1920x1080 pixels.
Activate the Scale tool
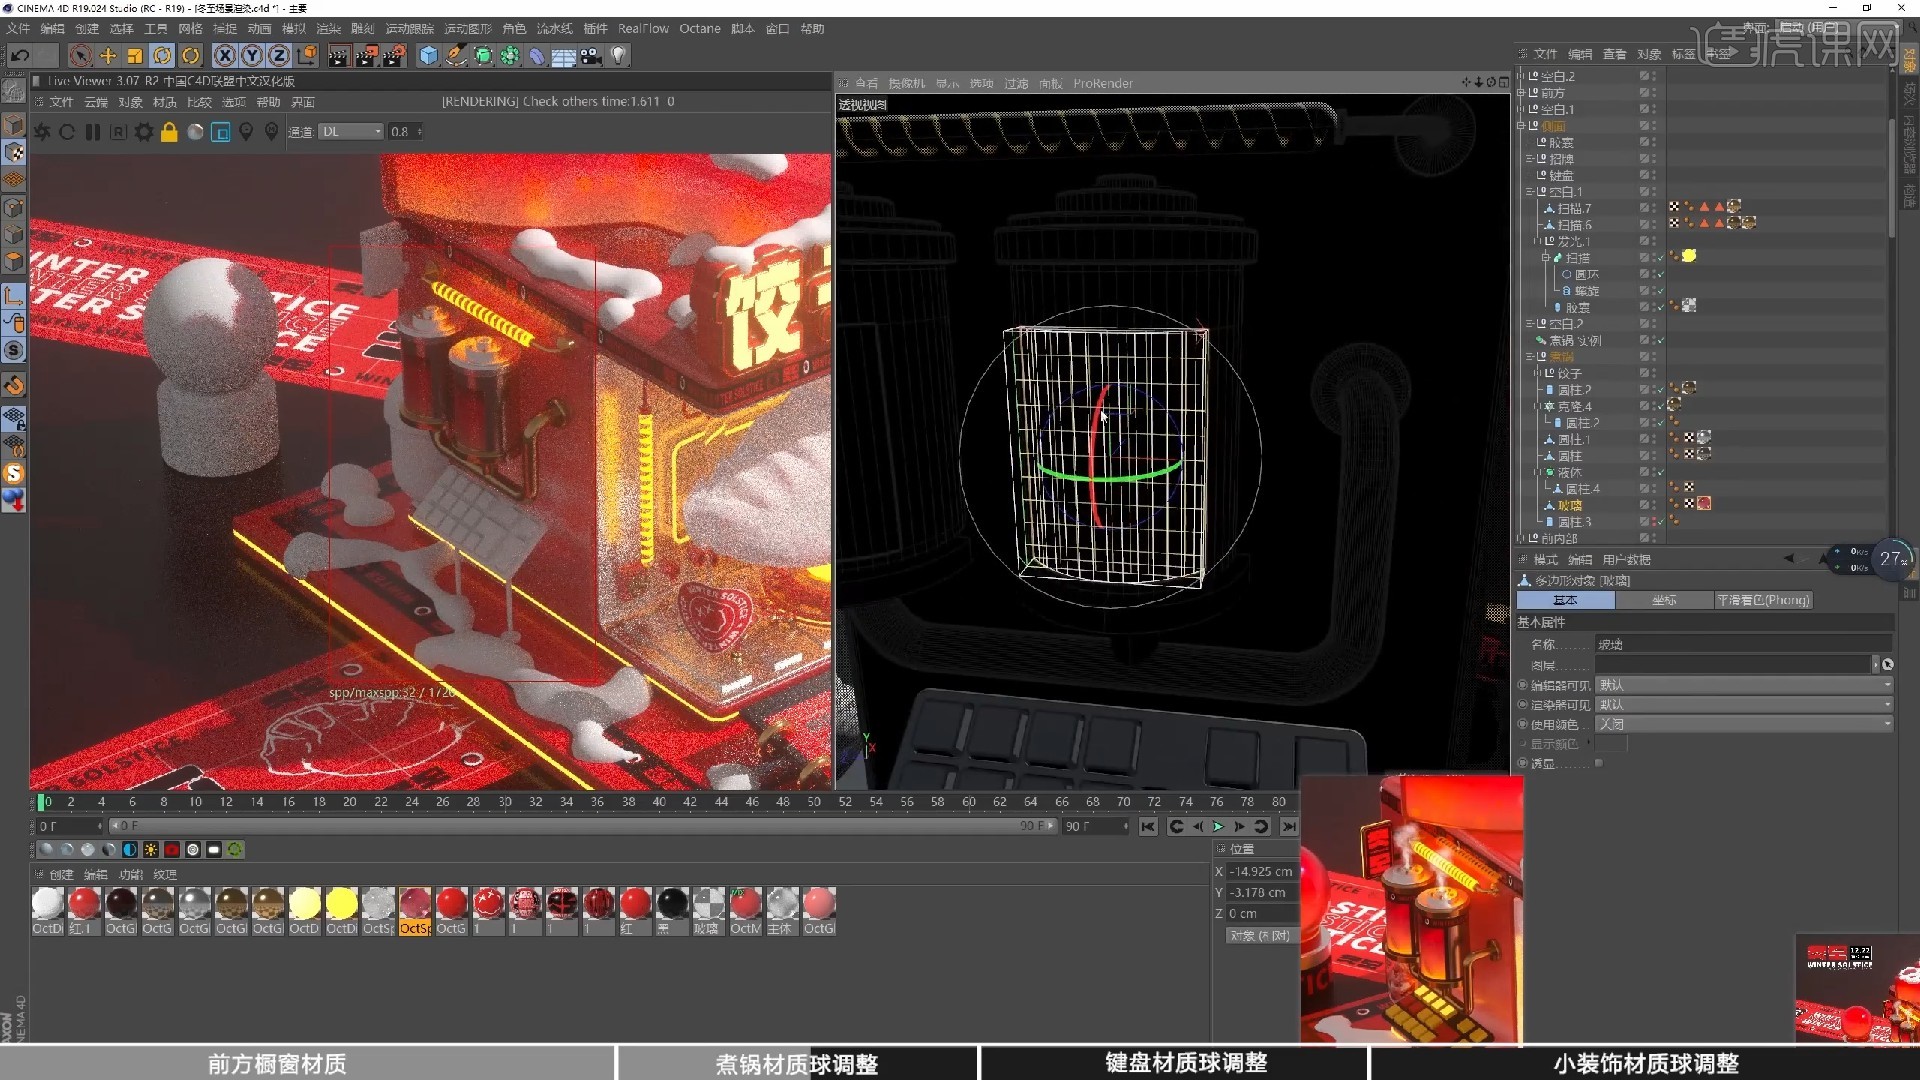[x=135, y=56]
